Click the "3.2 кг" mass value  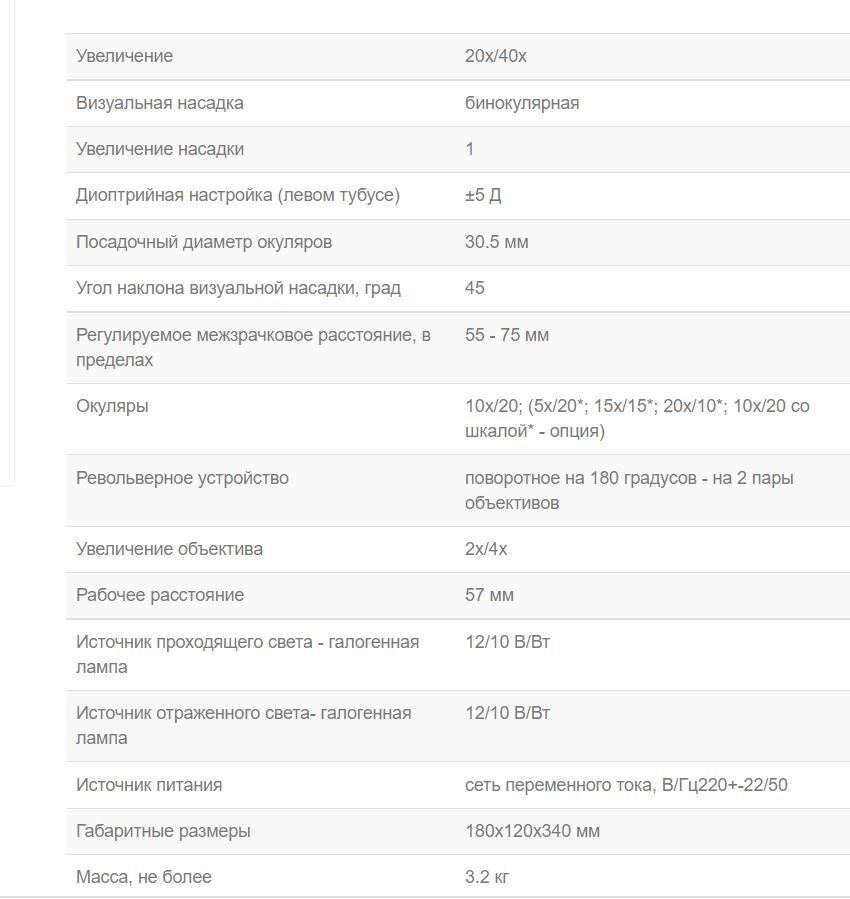click(487, 877)
